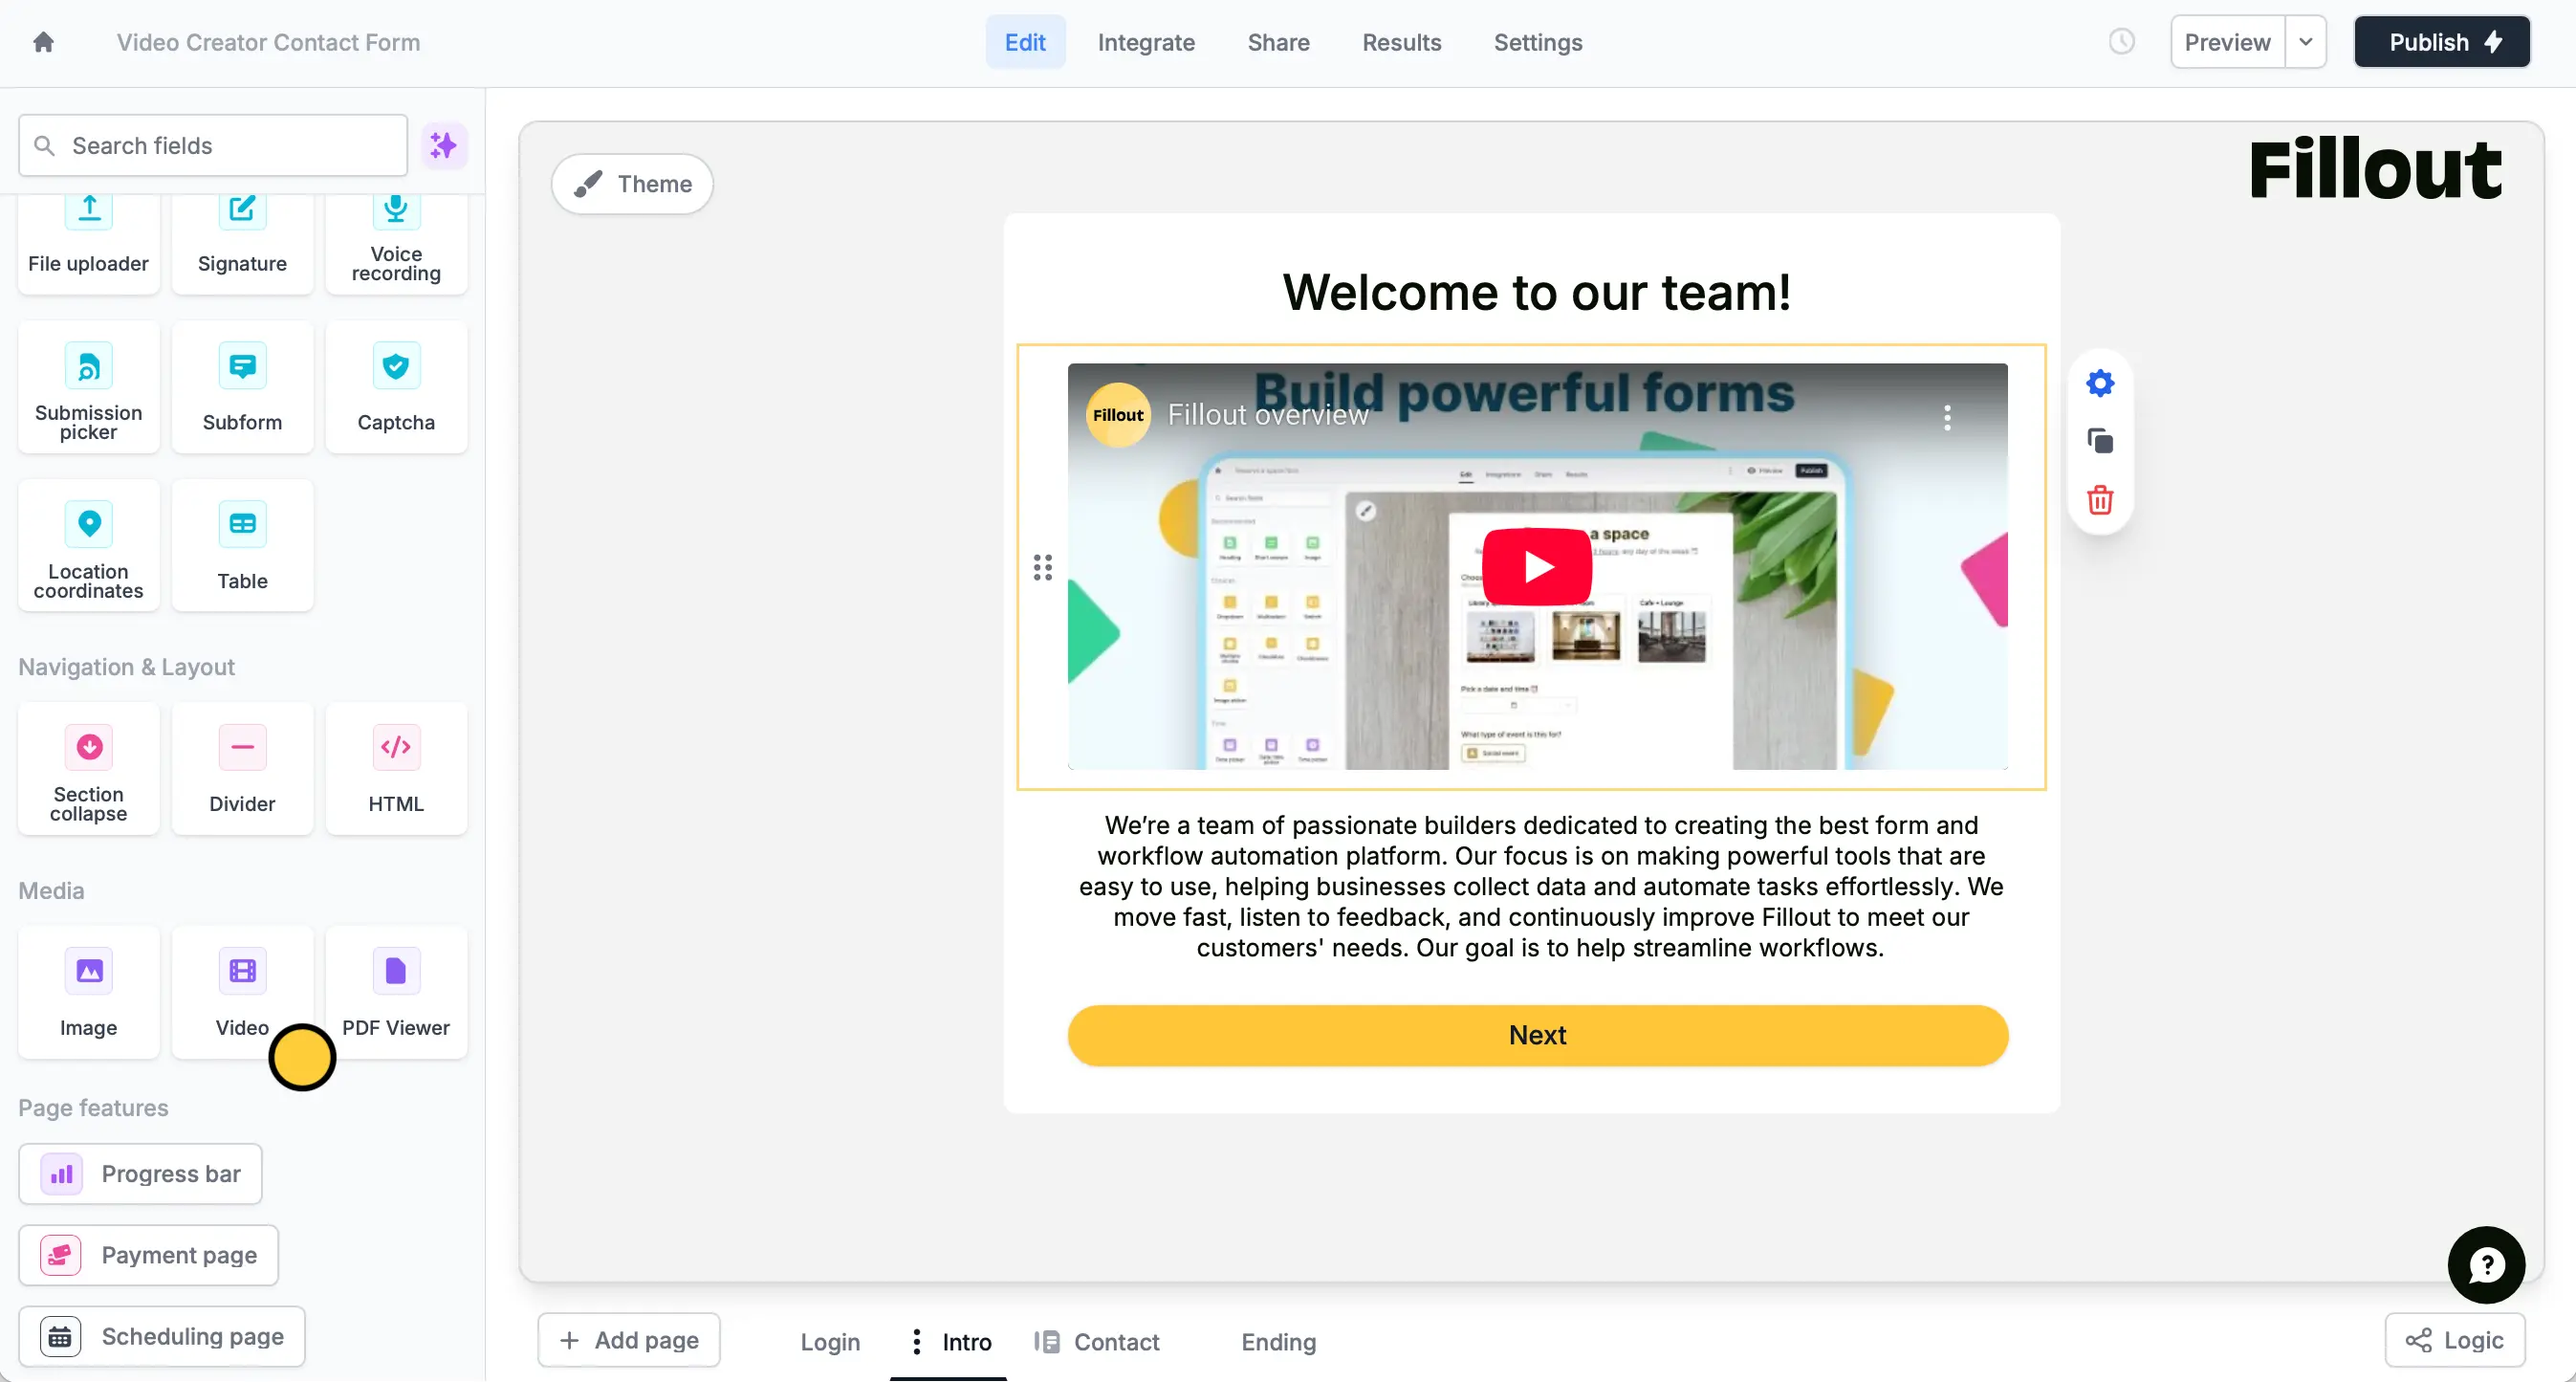
Task: Delete the video block with trash icon
Action: coord(2100,500)
